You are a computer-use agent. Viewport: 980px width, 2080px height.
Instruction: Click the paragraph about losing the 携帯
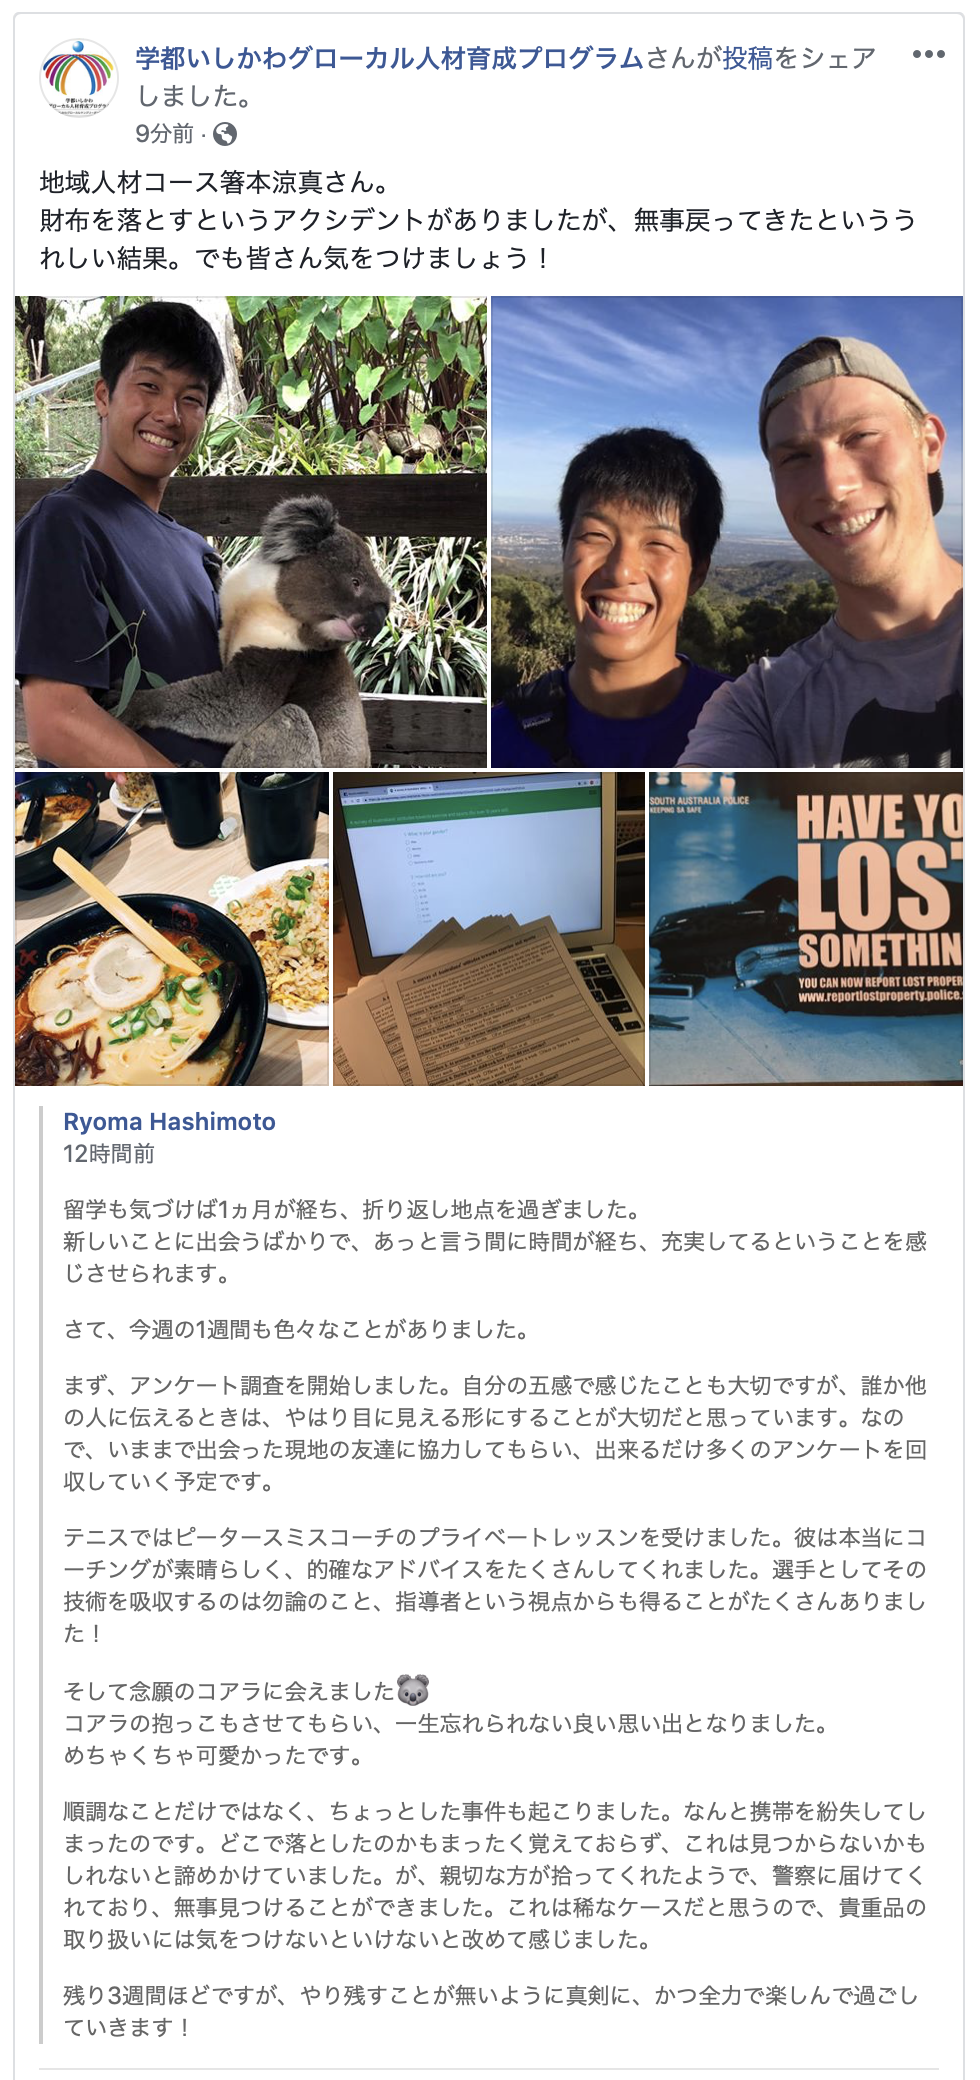click(496, 1875)
